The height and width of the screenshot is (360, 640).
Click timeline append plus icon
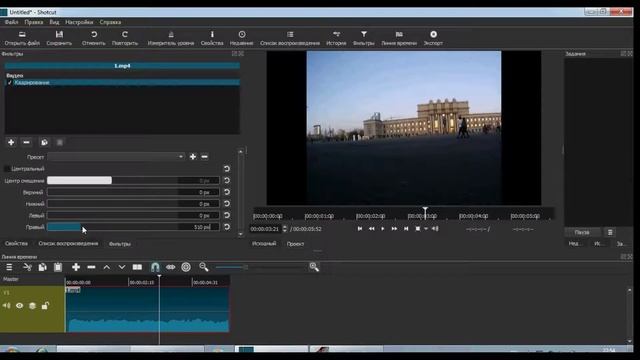click(x=76, y=267)
